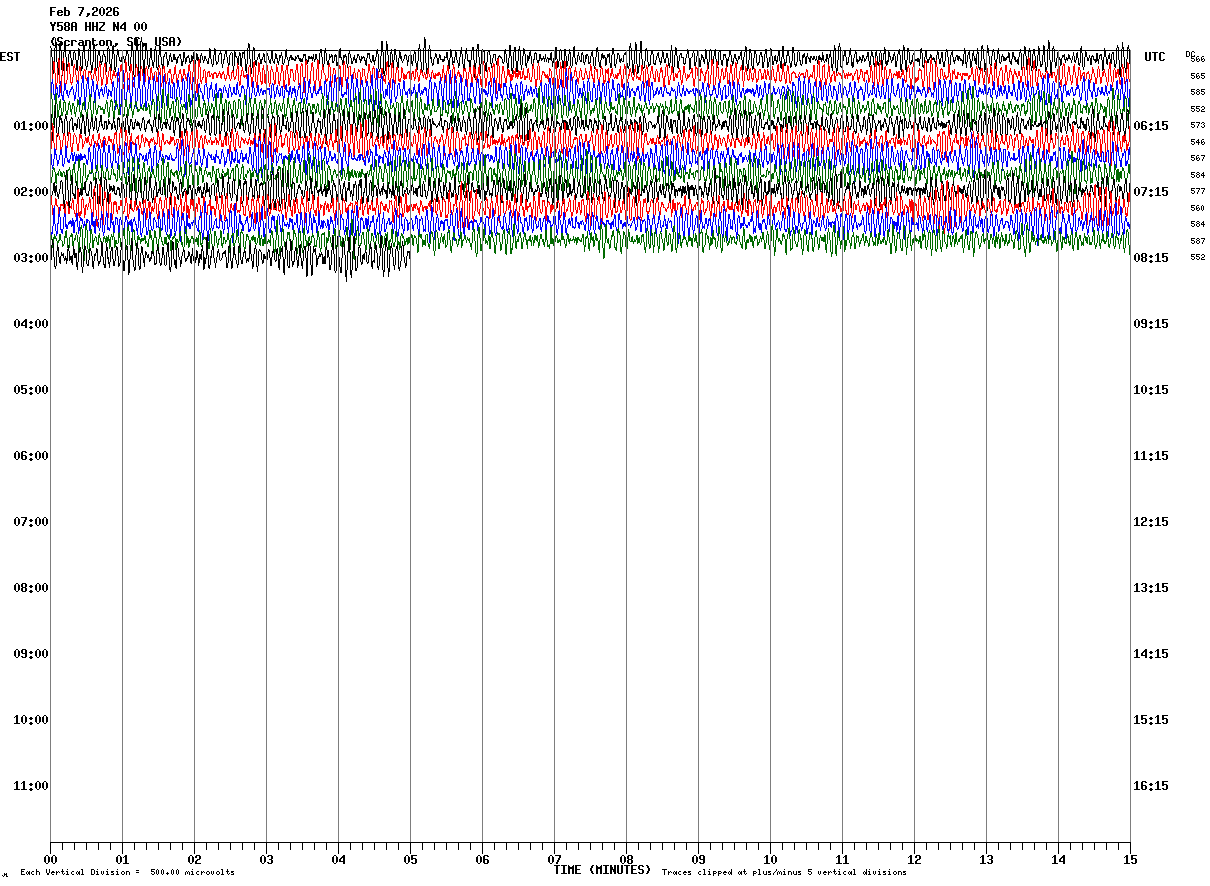The width and height of the screenshot is (1210, 886).
Task: Select the '05:00' EST row label
Action: [x=31, y=390]
